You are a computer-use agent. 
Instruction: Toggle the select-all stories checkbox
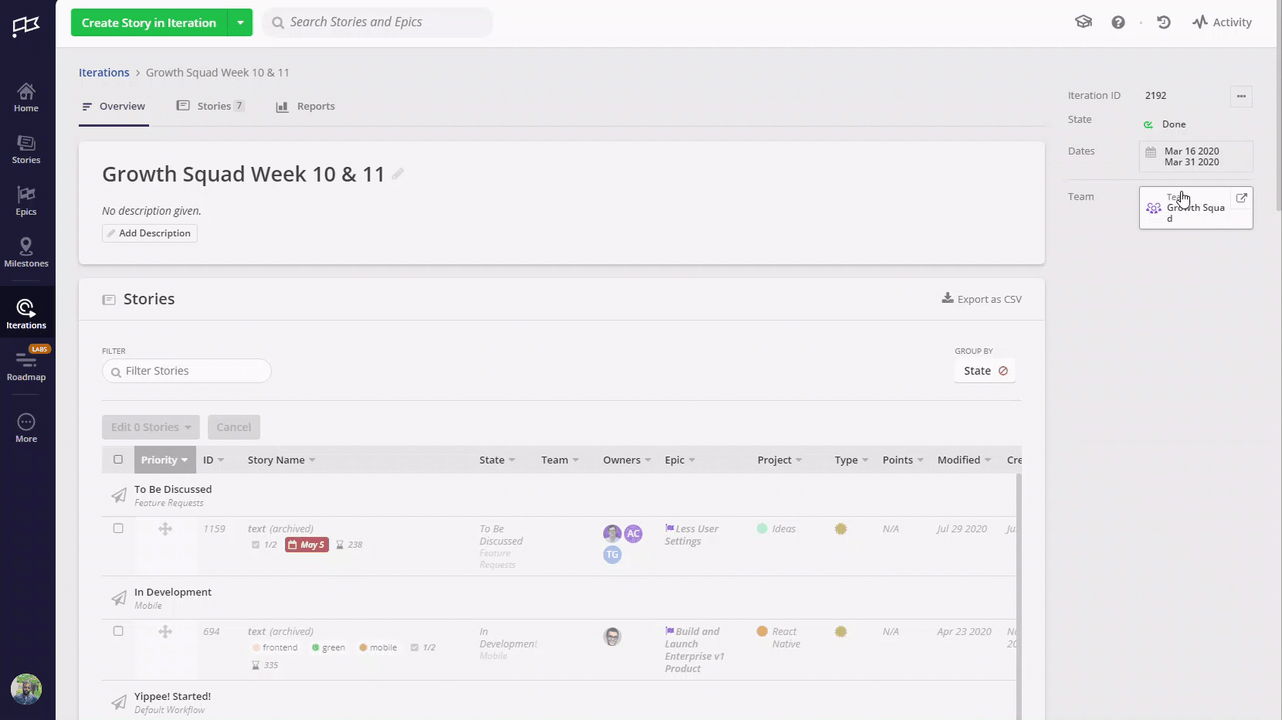[118, 460]
